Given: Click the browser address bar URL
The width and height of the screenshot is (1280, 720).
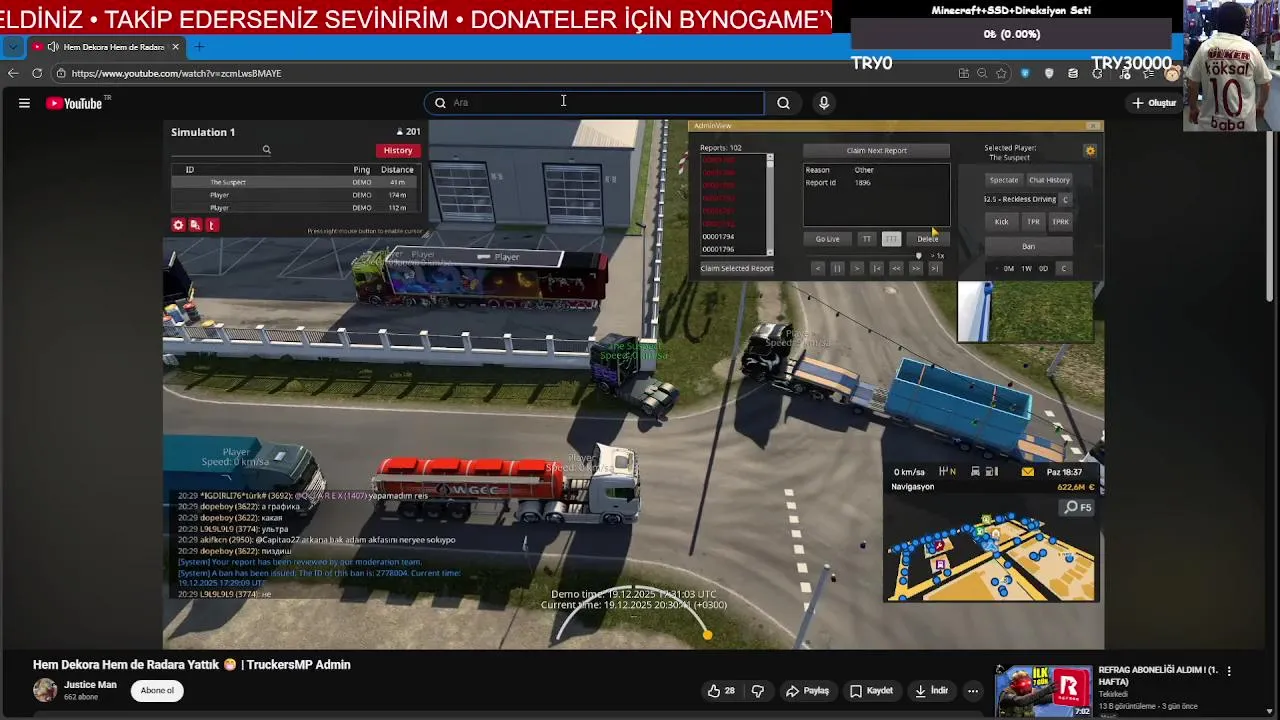Looking at the screenshot, I should pyautogui.click(x=176, y=73).
